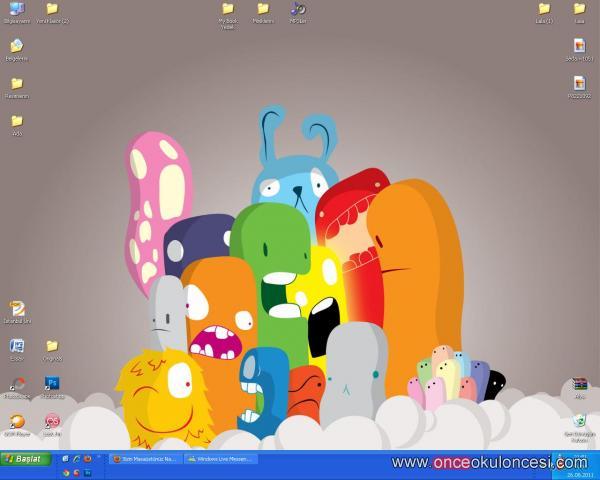Select the Photoshop shortcut on the desktop

pos(52,384)
